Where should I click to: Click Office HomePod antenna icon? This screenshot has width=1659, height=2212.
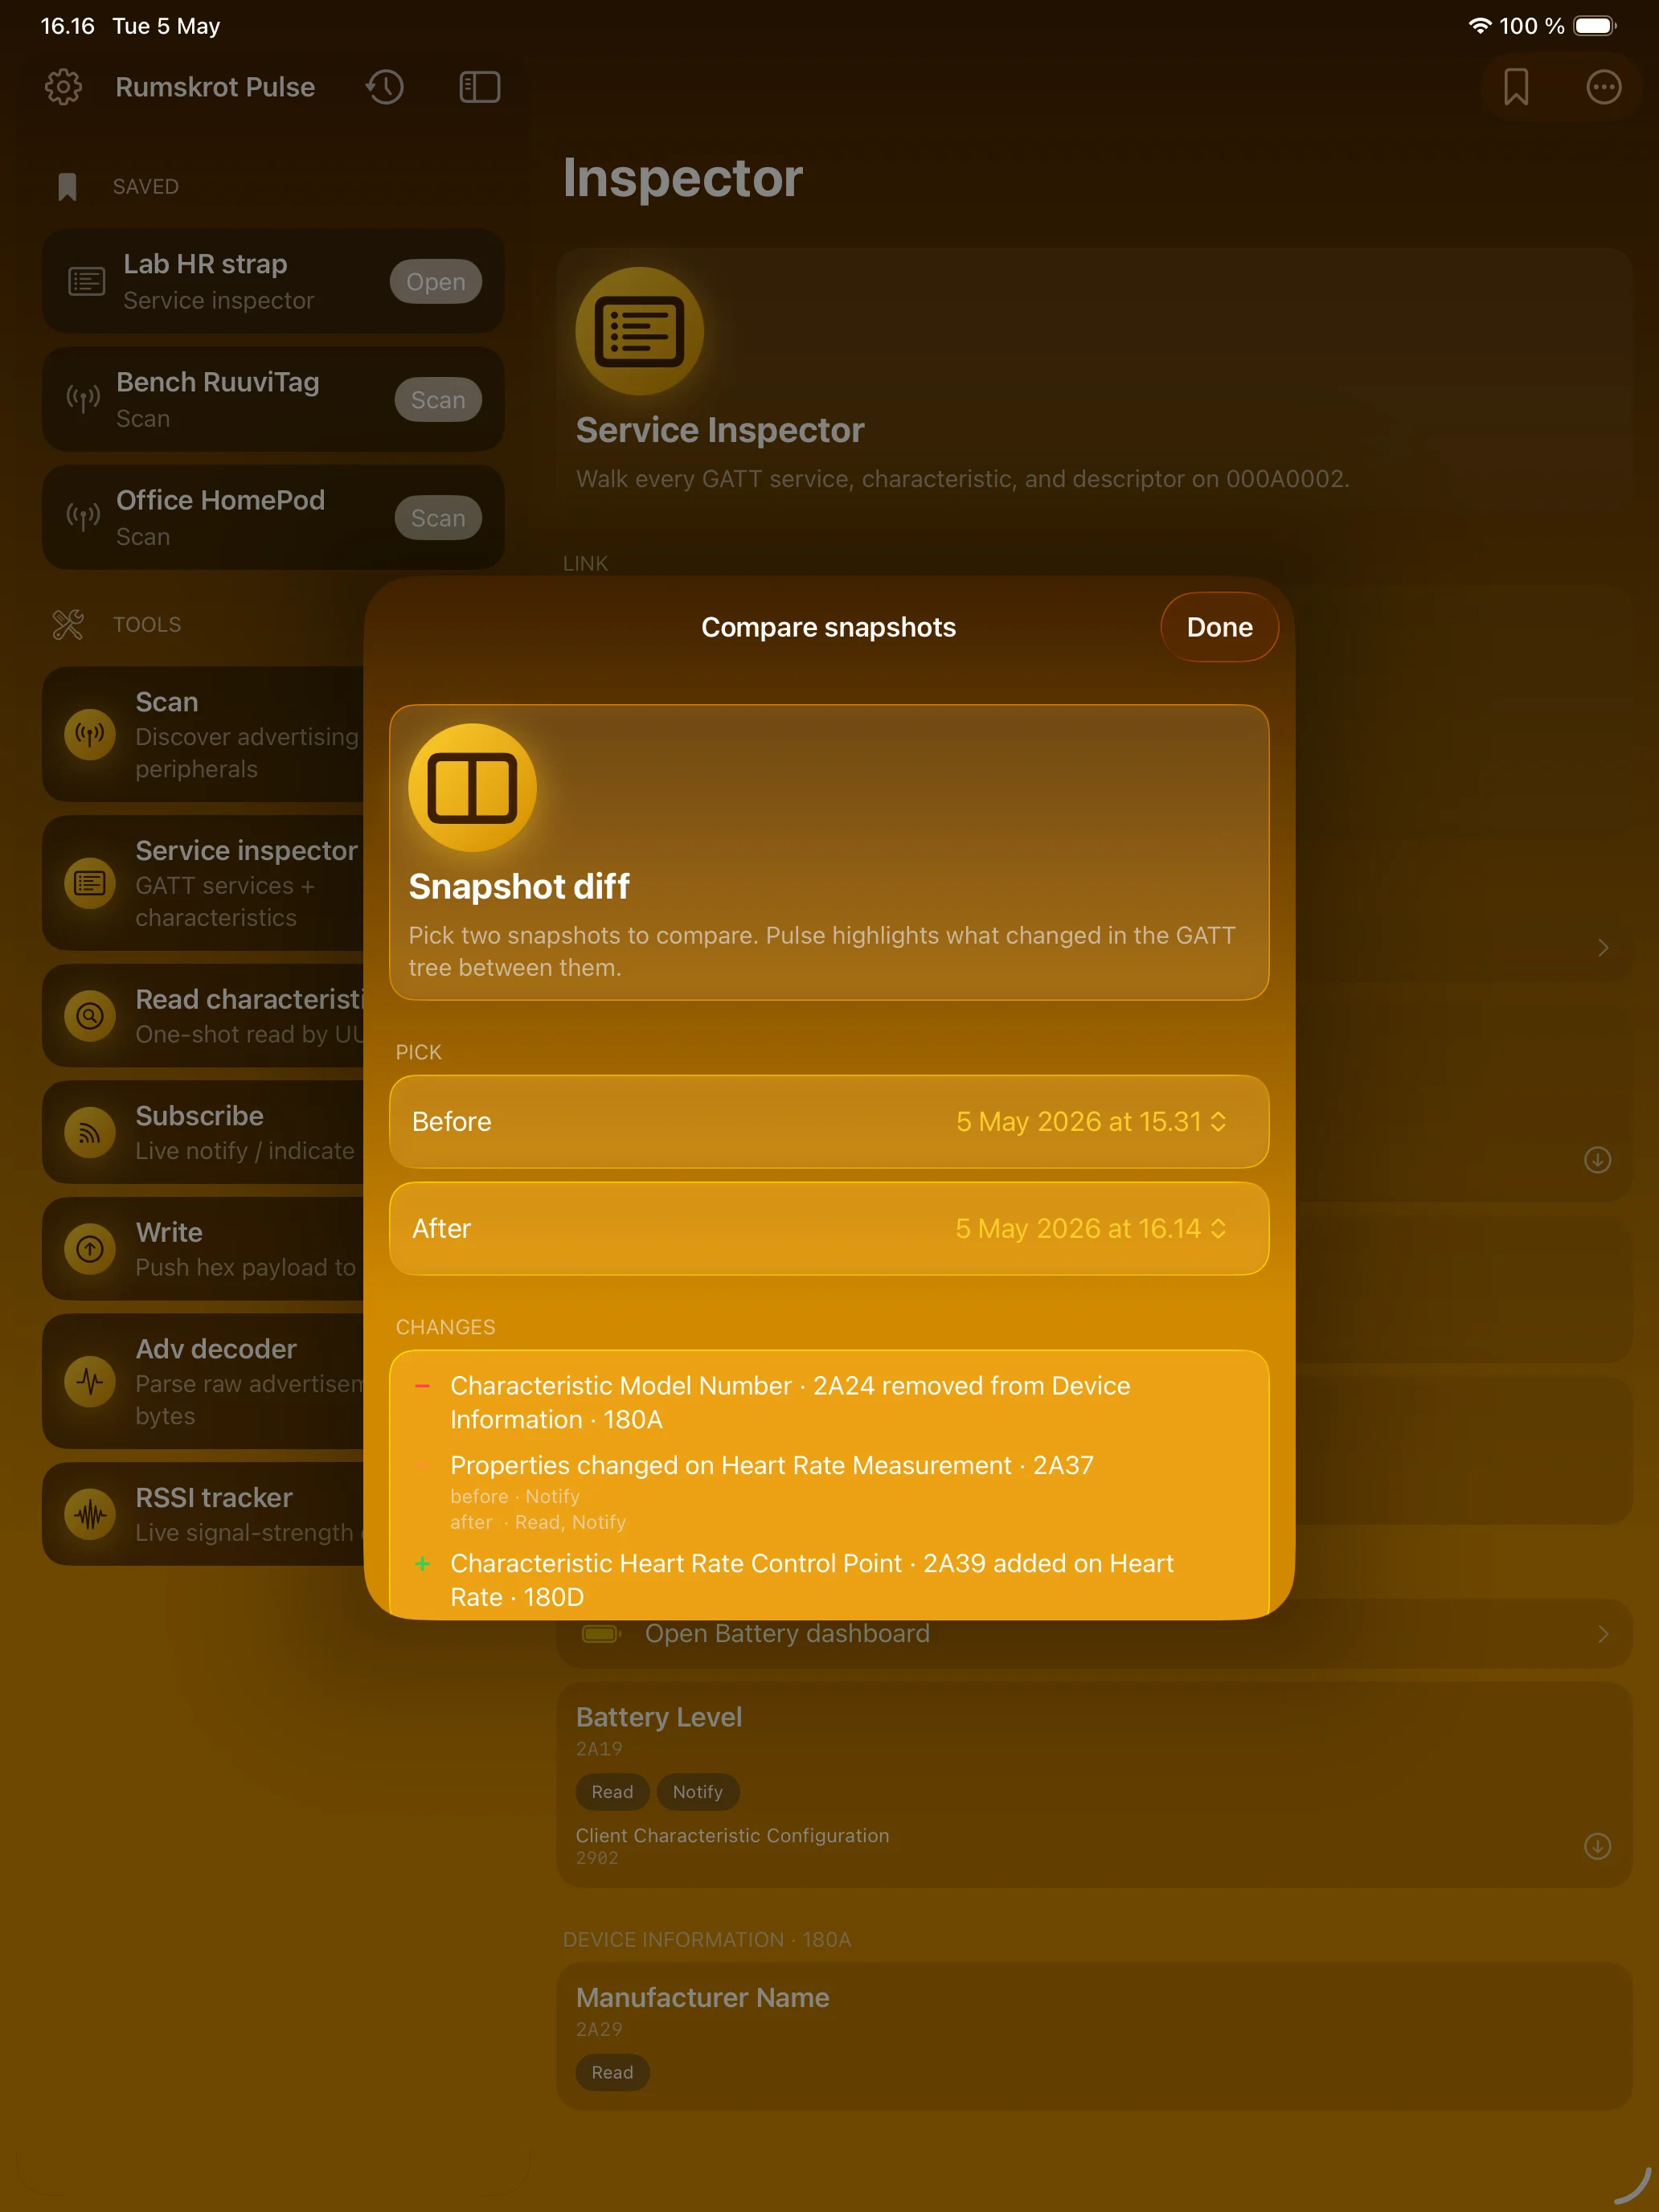coord(83,517)
